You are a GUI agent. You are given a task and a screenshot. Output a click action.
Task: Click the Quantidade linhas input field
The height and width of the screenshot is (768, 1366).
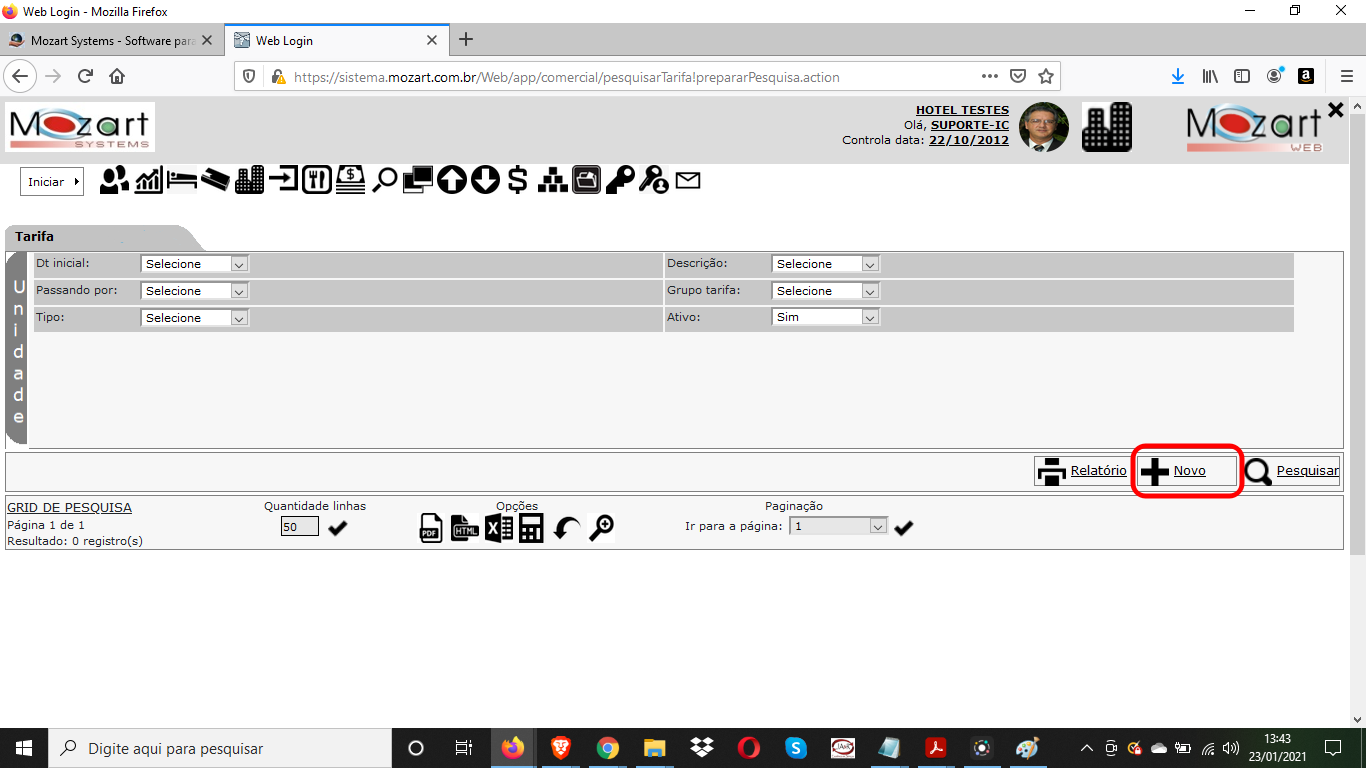pos(300,526)
